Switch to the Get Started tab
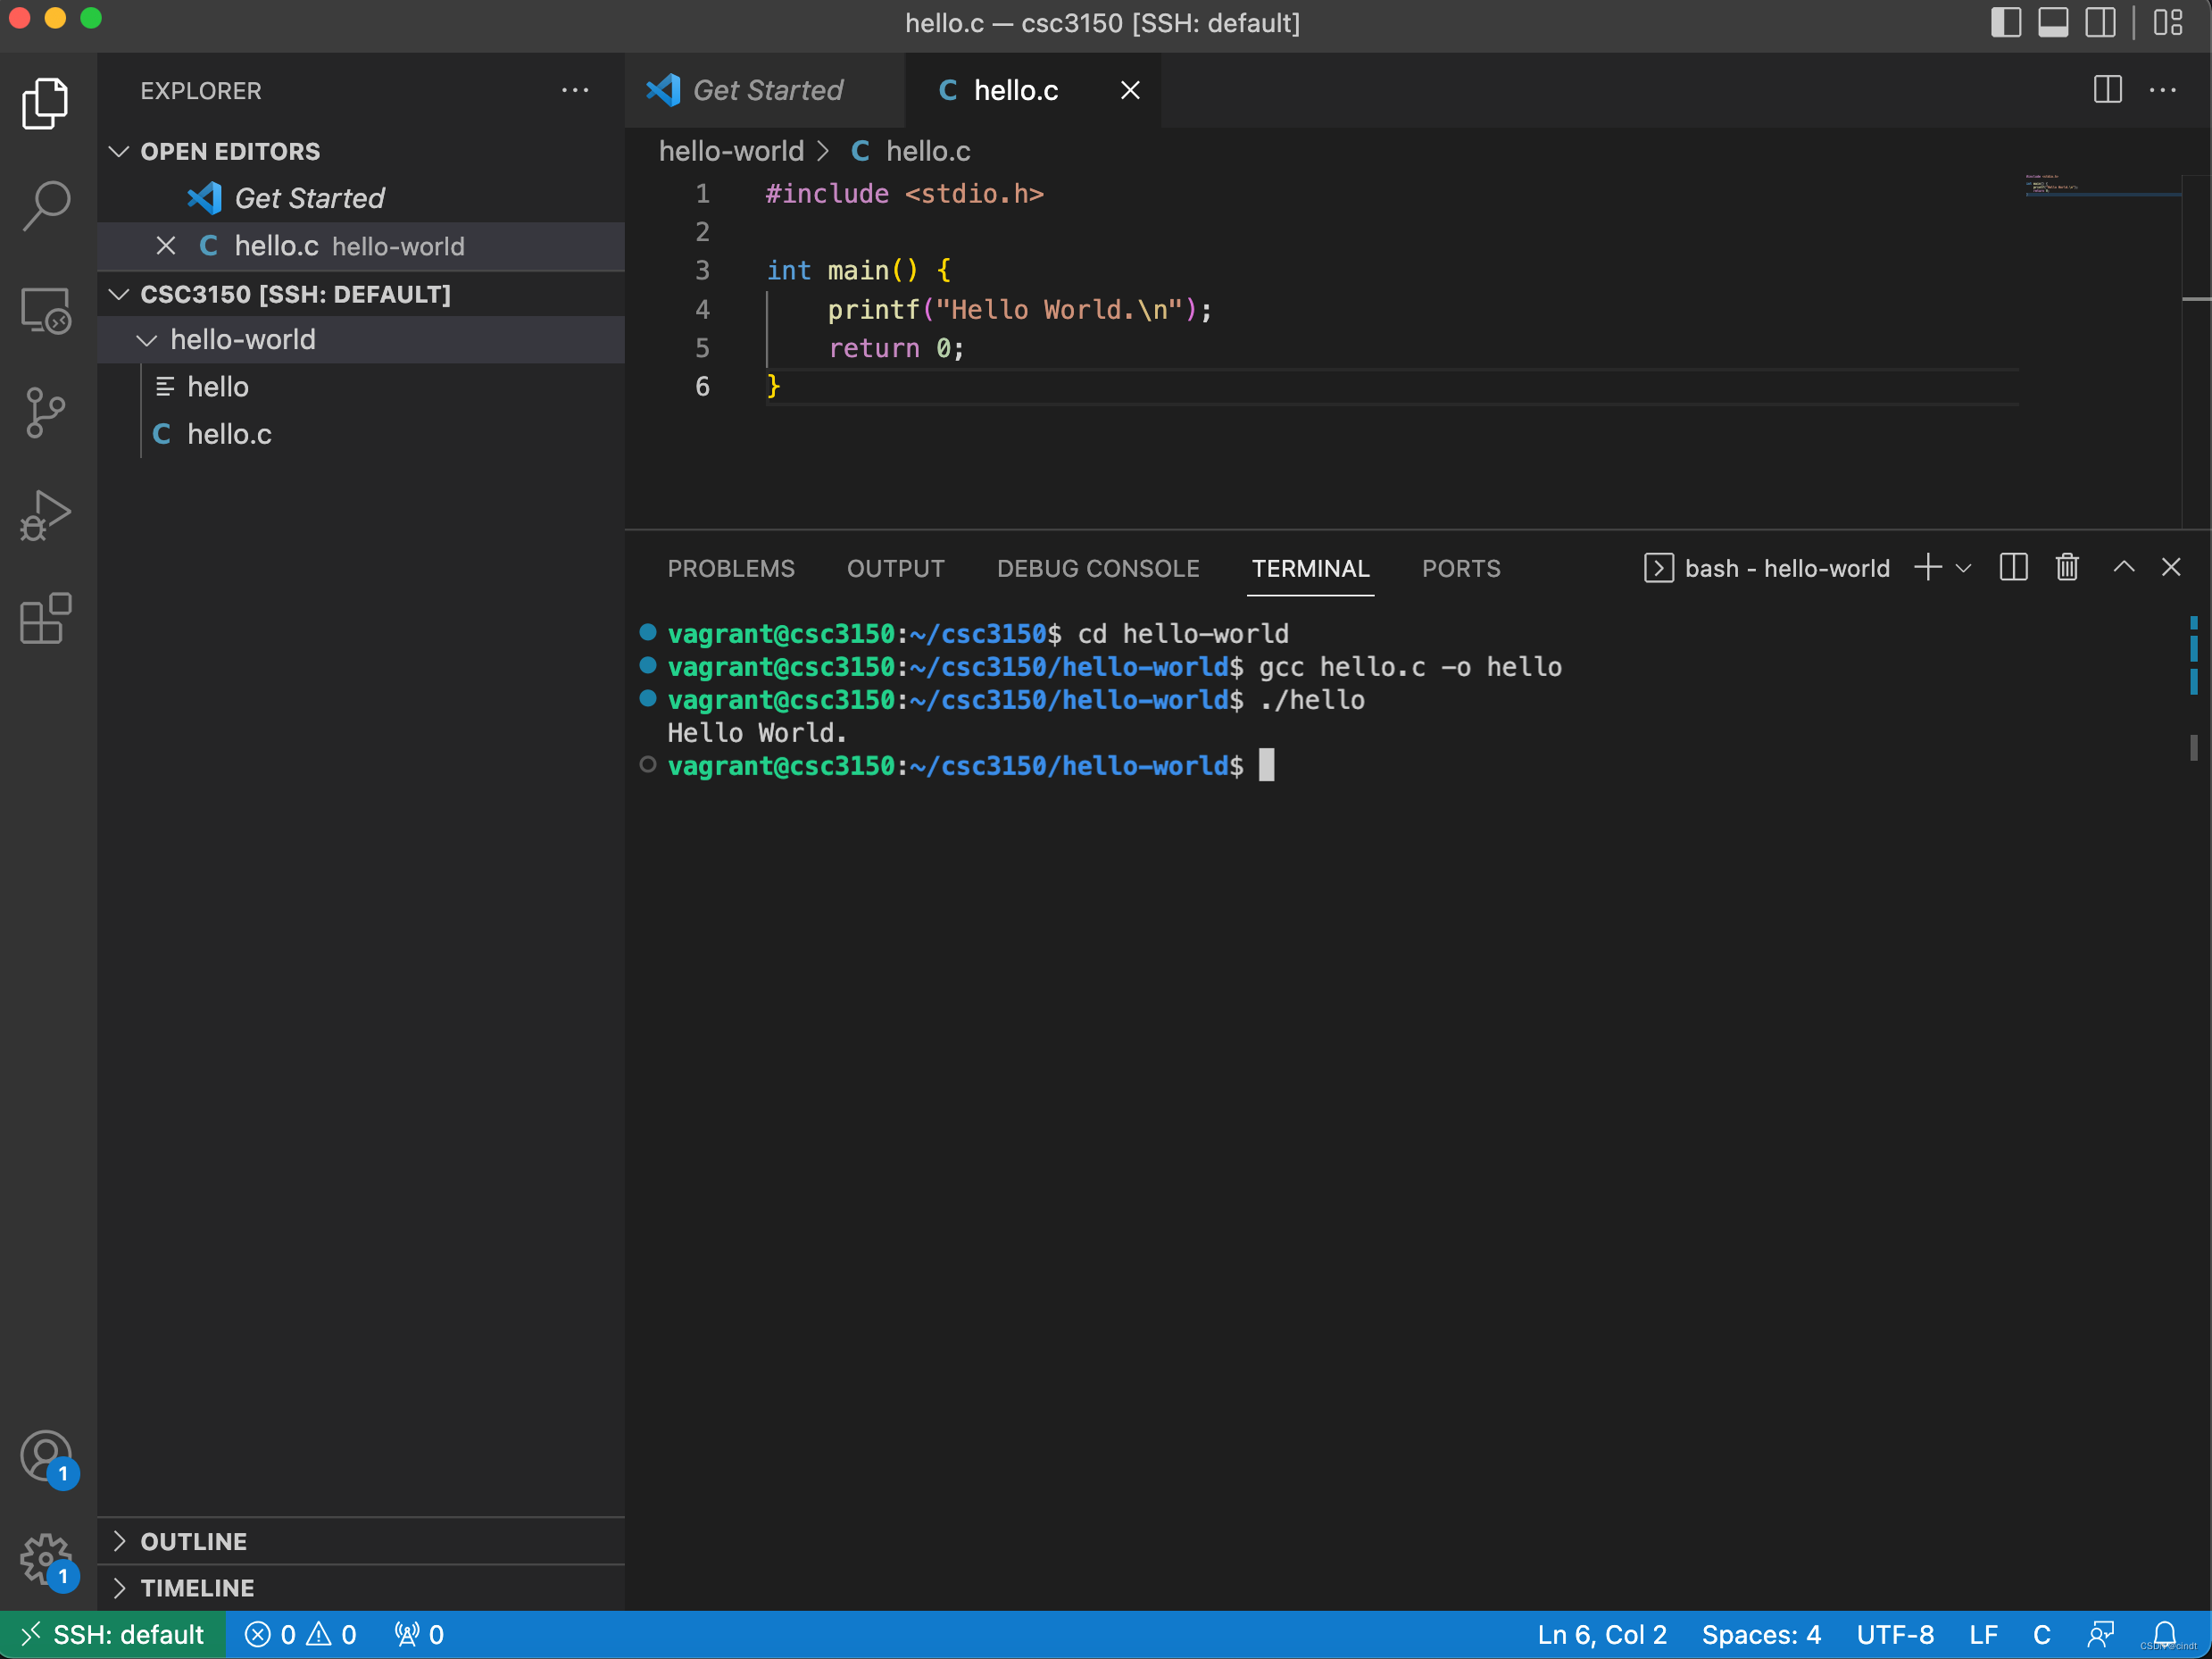The width and height of the screenshot is (2212, 1659). click(x=766, y=90)
